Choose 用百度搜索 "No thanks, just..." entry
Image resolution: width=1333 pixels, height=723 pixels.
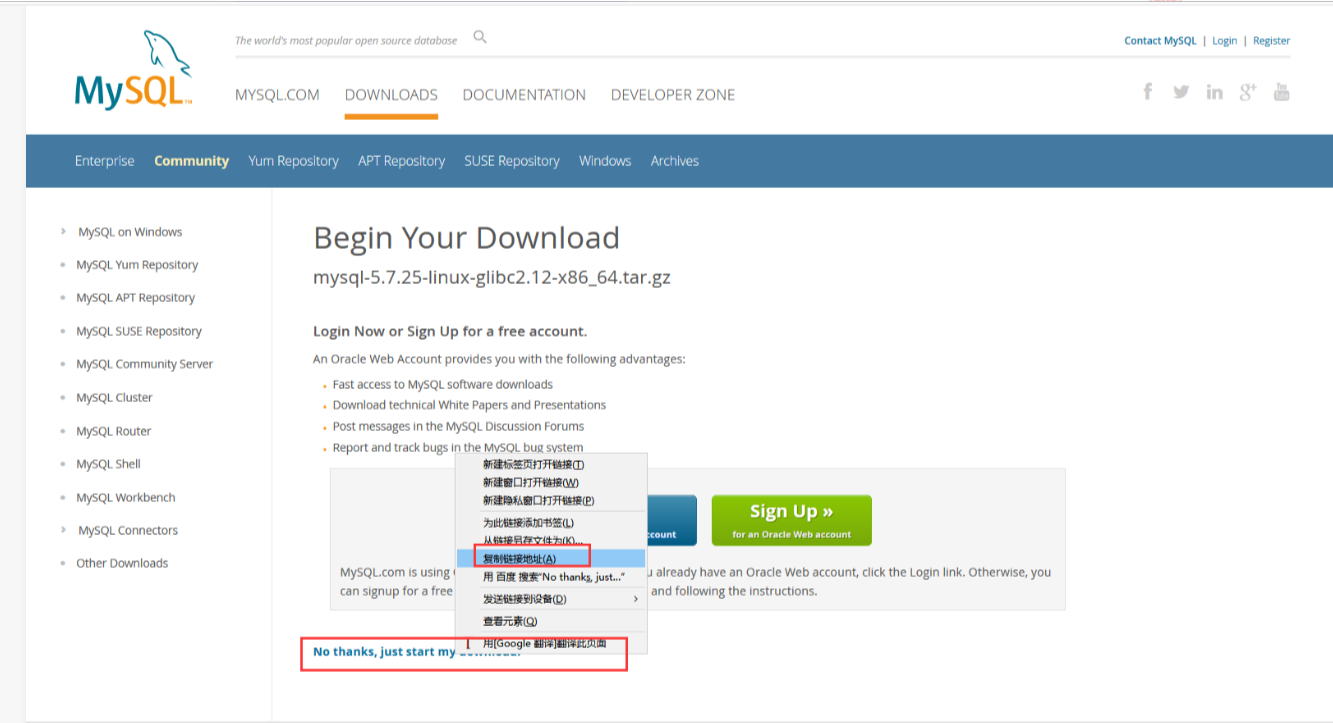551,577
